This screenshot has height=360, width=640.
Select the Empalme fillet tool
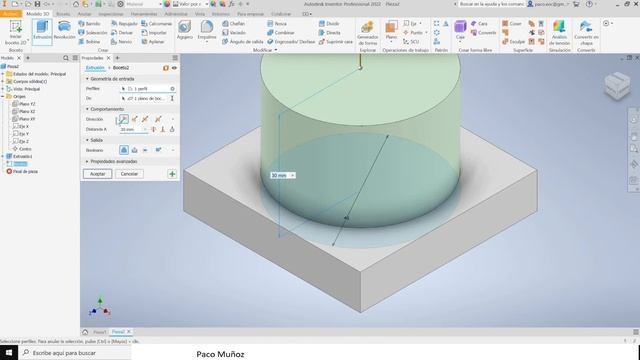pos(207,30)
